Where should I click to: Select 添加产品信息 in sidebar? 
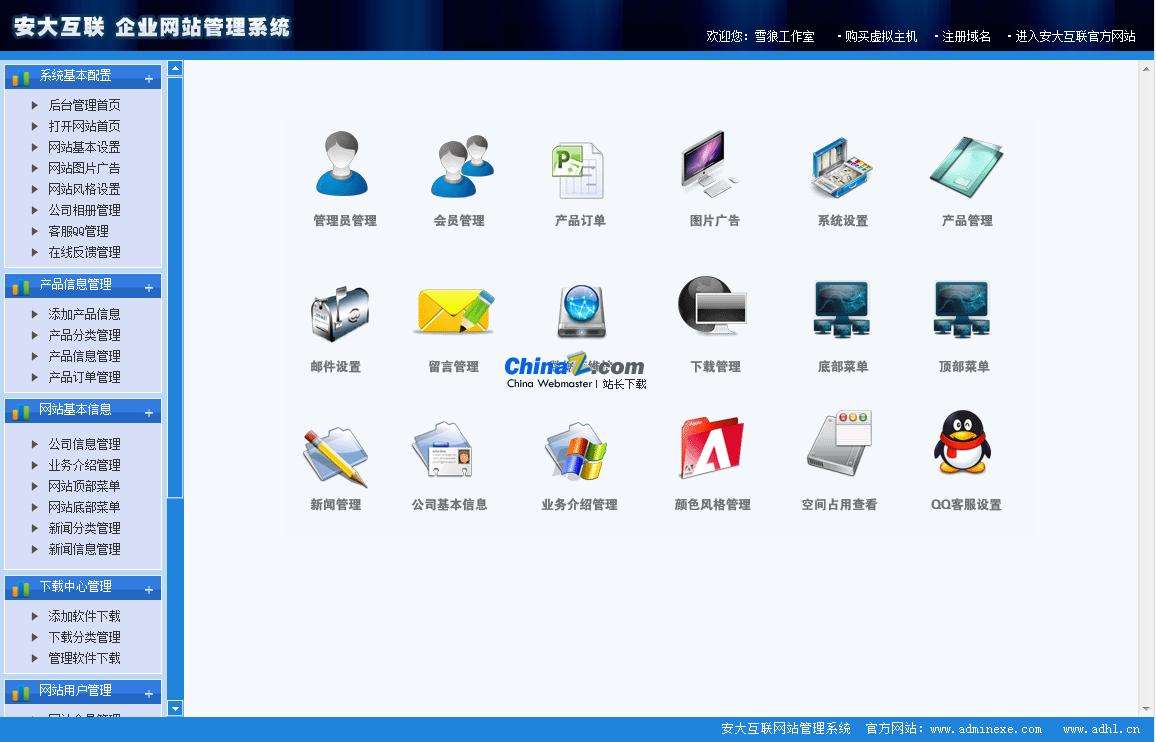(x=84, y=314)
